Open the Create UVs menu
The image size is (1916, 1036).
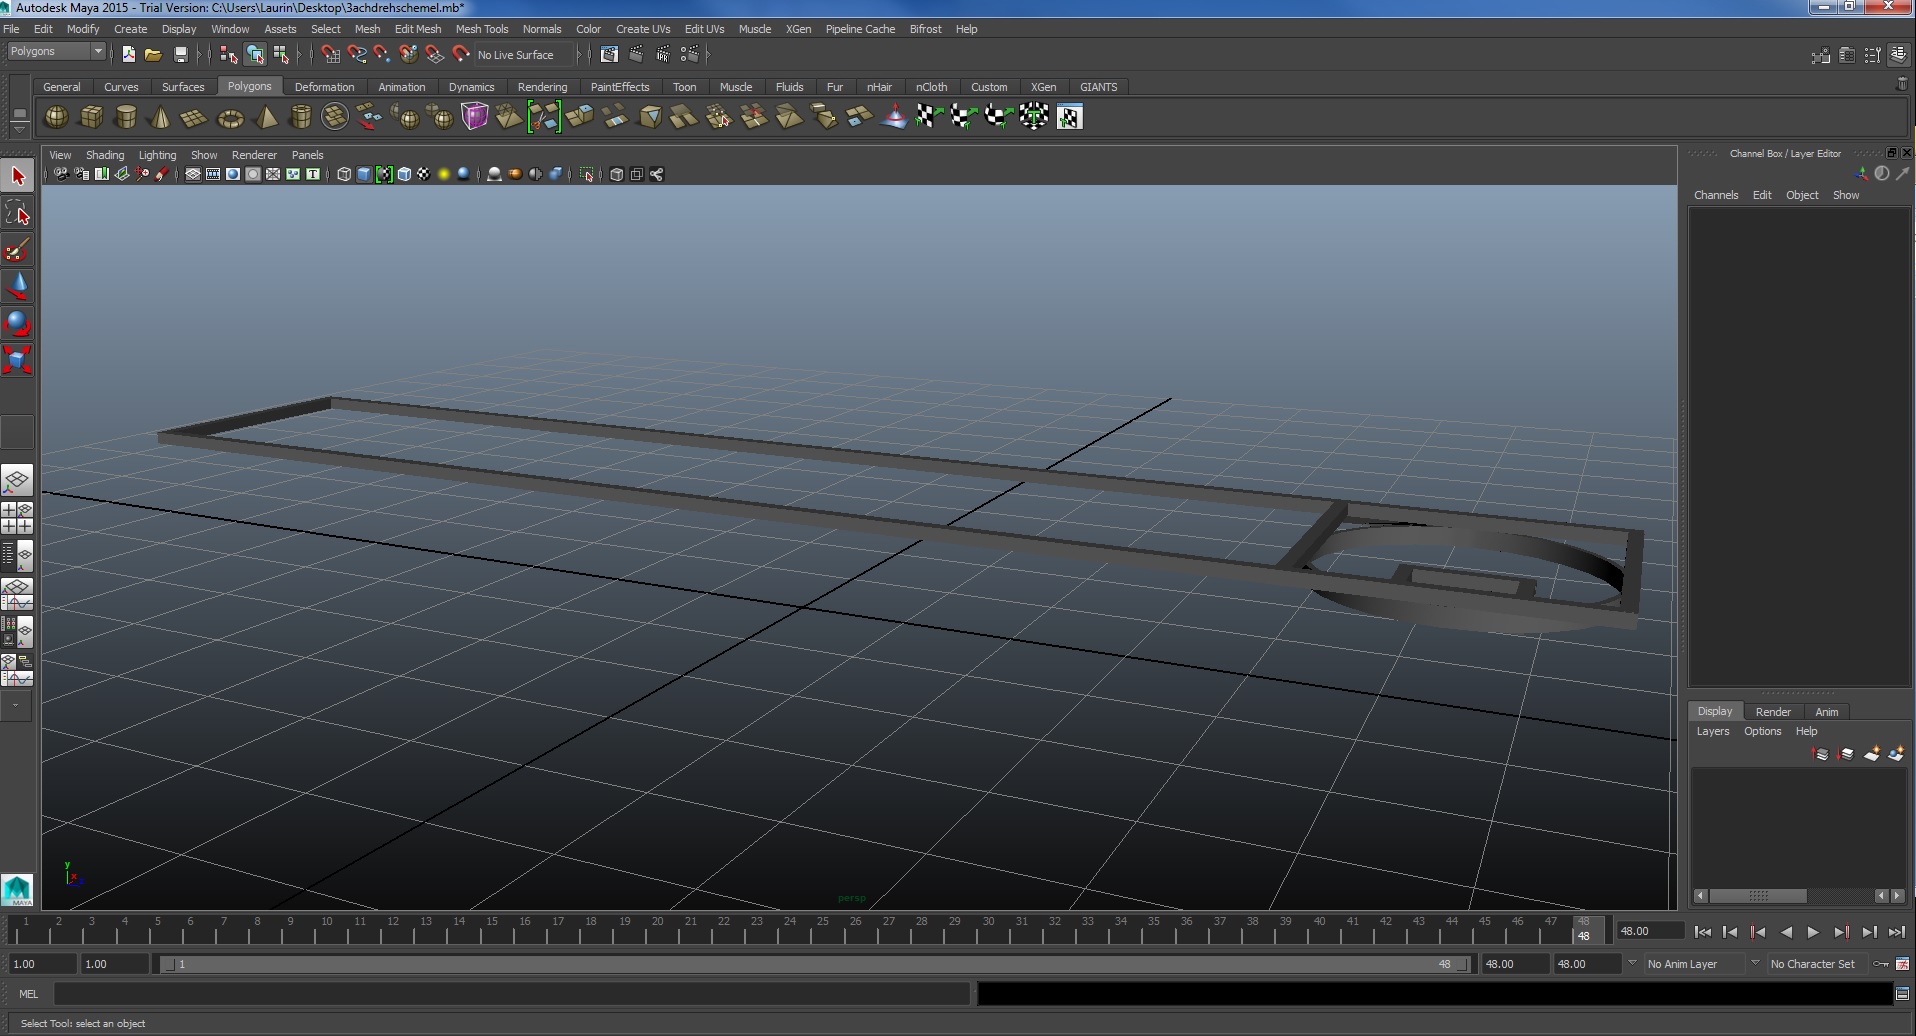click(643, 29)
